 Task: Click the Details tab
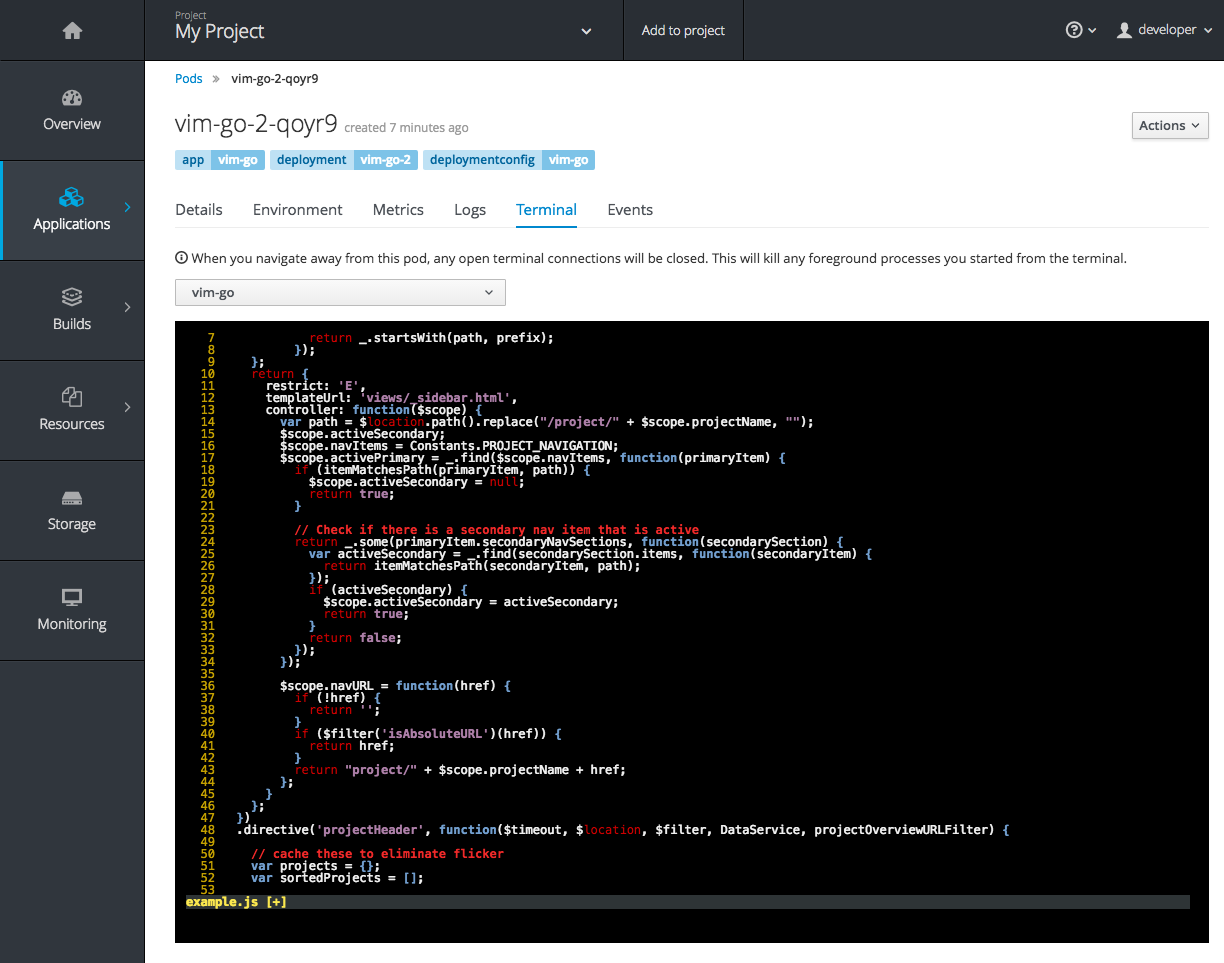click(198, 210)
